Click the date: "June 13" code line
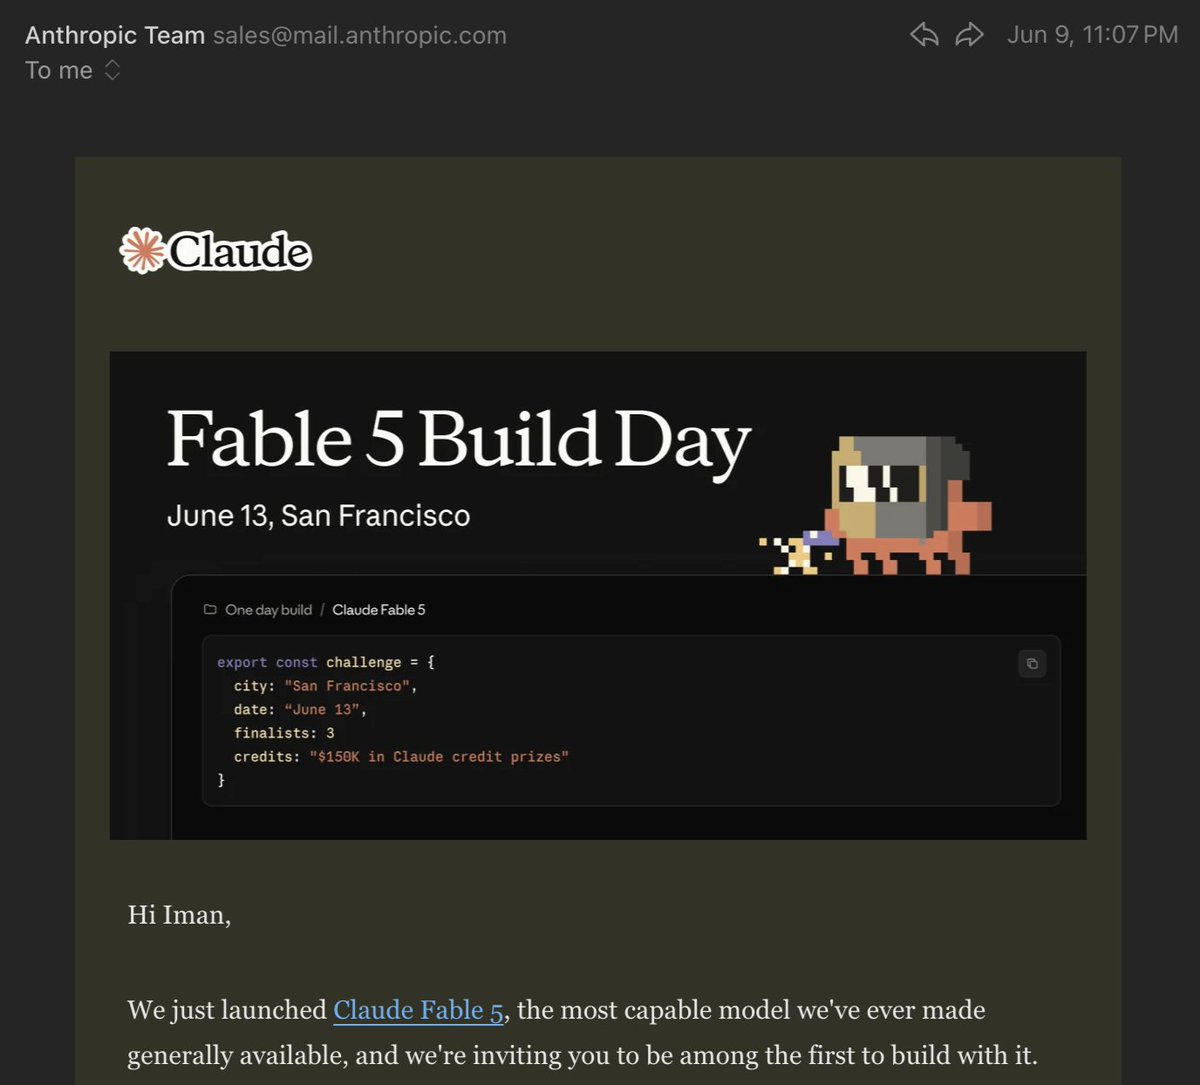1200x1085 pixels. click(x=301, y=709)
